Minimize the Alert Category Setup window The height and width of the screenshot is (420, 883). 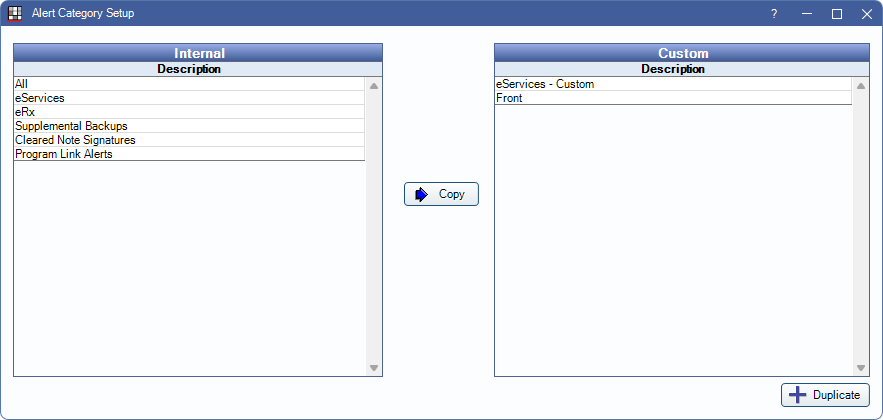806,14
